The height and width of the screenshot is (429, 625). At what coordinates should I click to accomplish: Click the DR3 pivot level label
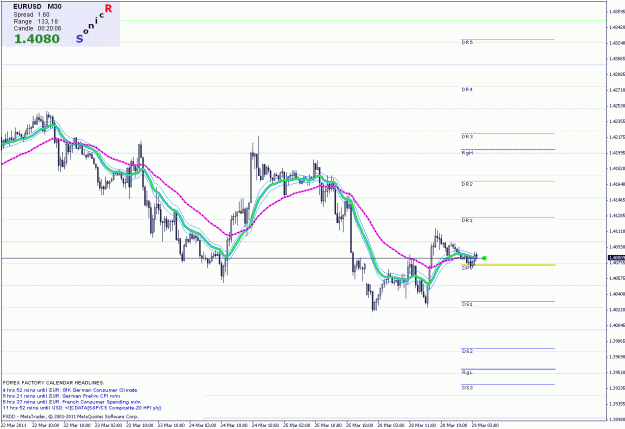point(467,136)
